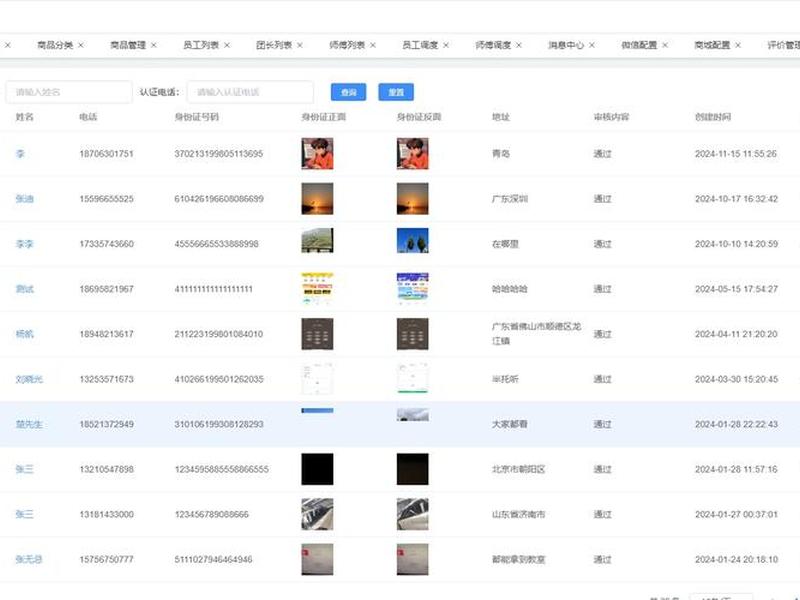
Task: View ID front photo in 山东省济南市 row
Action: (x=317, y=514)
